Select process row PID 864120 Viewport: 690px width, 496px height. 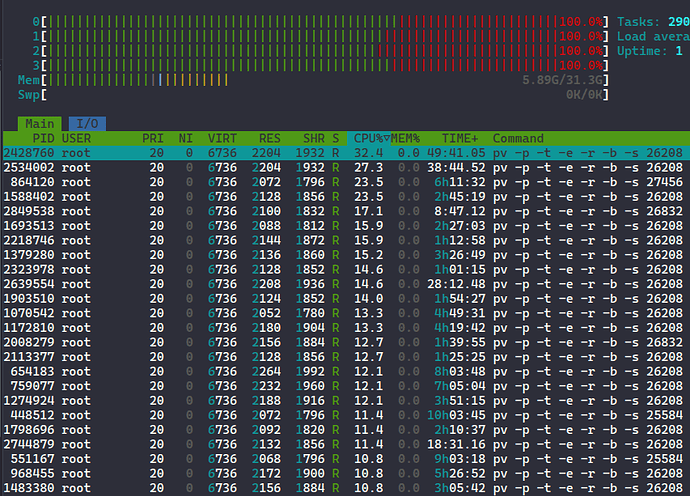coord(346,182)
